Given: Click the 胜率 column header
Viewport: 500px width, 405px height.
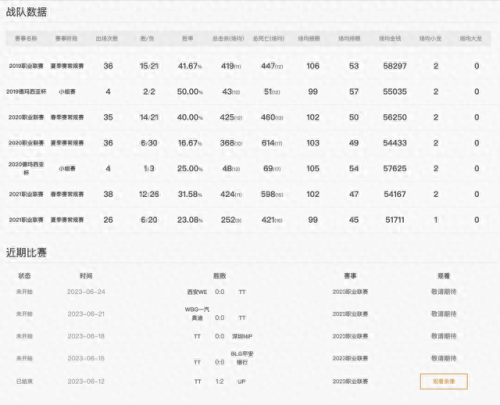Looking at the screenshot, I should (188, 39).
